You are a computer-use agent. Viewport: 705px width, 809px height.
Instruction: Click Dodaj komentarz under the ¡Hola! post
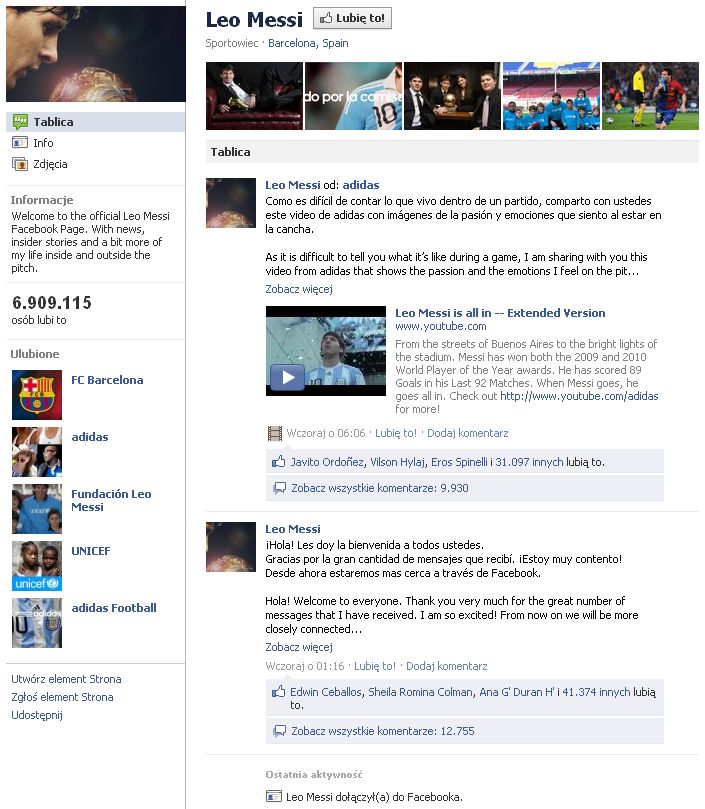click(x=446, y=666)
